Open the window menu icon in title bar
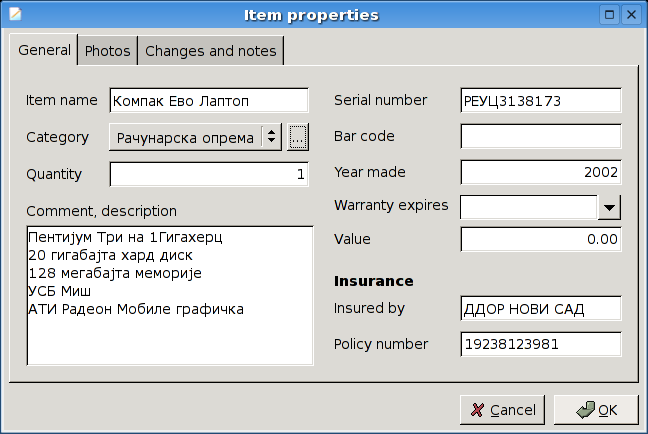 coord(13,15)
